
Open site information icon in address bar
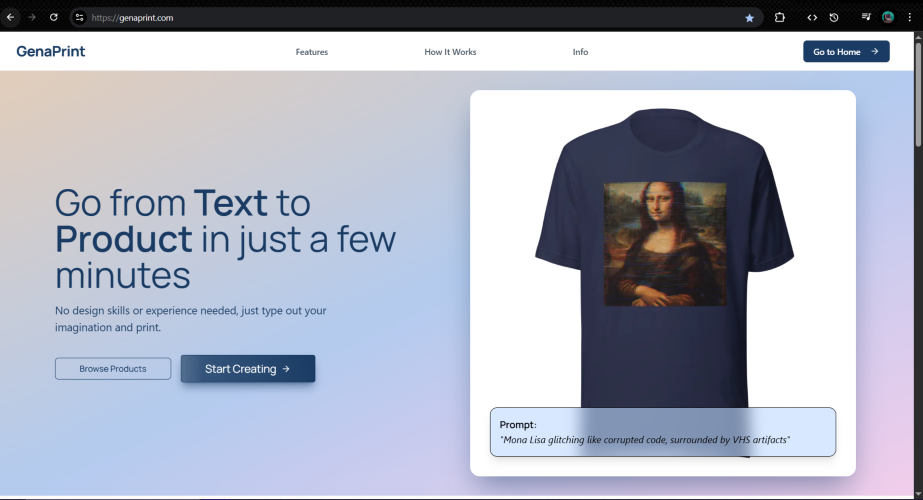(79, 18)
